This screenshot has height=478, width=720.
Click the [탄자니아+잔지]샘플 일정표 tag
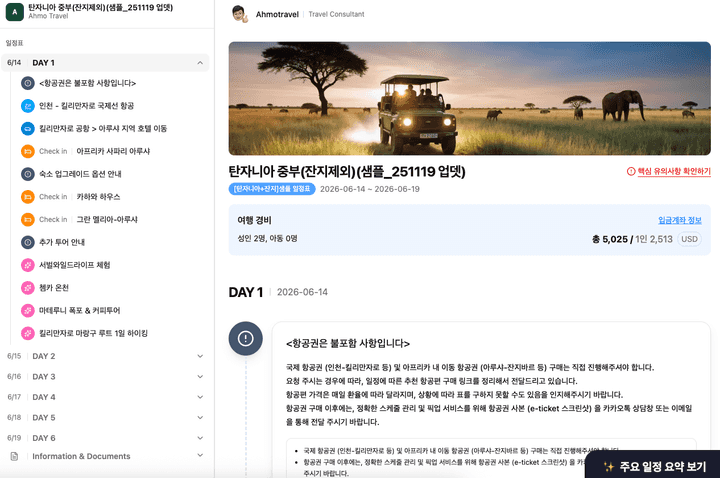point(272,189)
